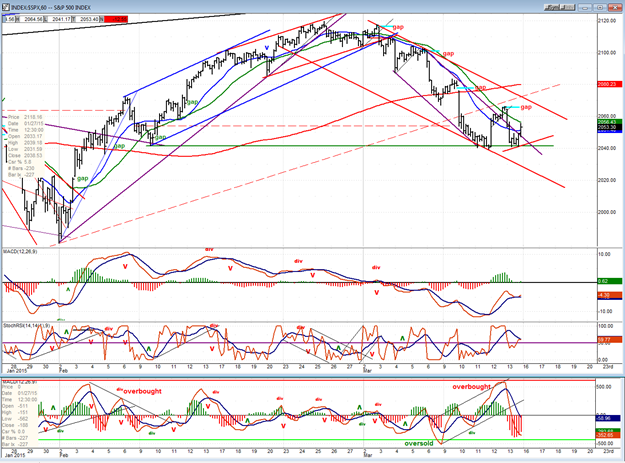625x463 pixels.
Task: Click the Low -562 row in lower tooltip
Action: pos(13,419)
